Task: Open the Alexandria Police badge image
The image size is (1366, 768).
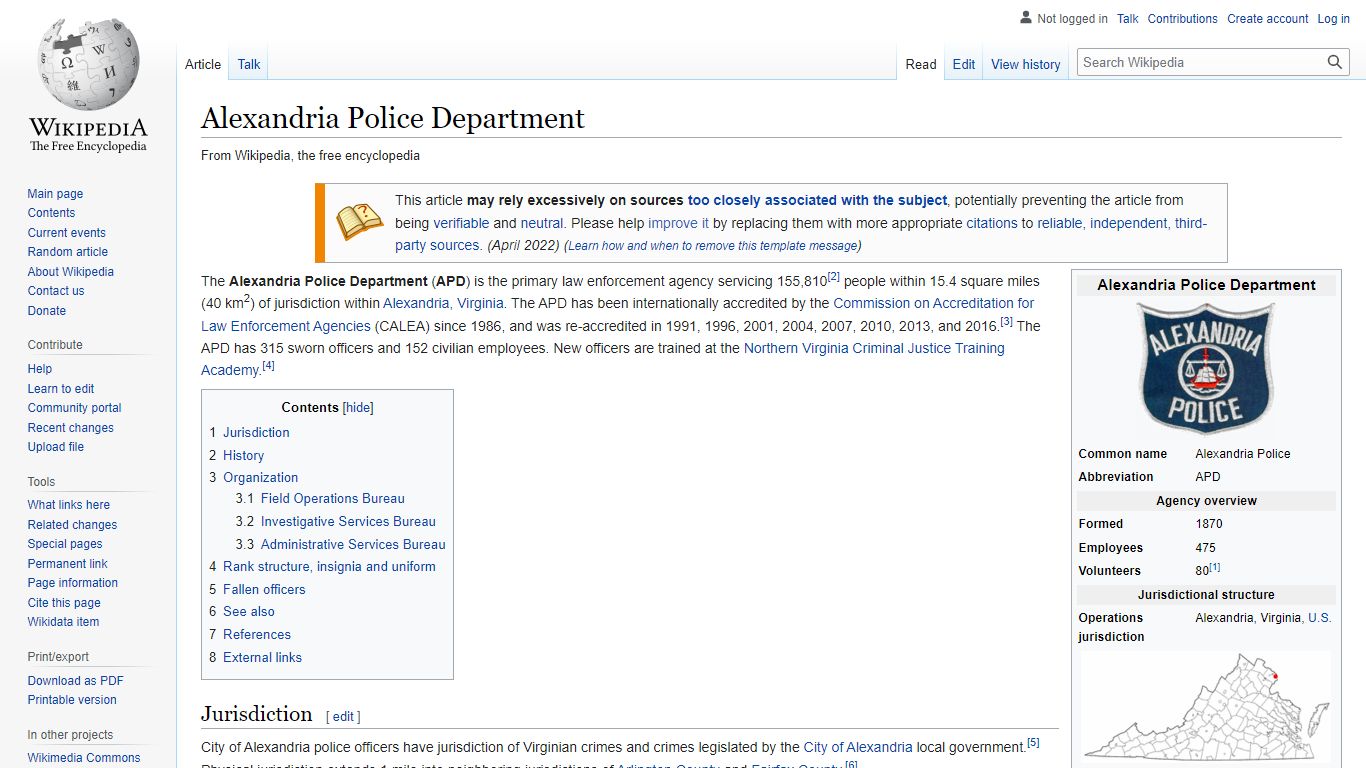Action: coord(1206,368)
